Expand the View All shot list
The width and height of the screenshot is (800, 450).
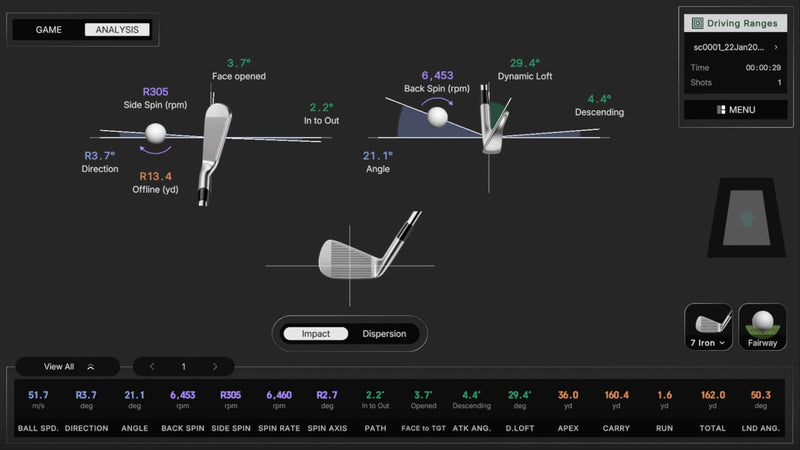tap(67, 367)
